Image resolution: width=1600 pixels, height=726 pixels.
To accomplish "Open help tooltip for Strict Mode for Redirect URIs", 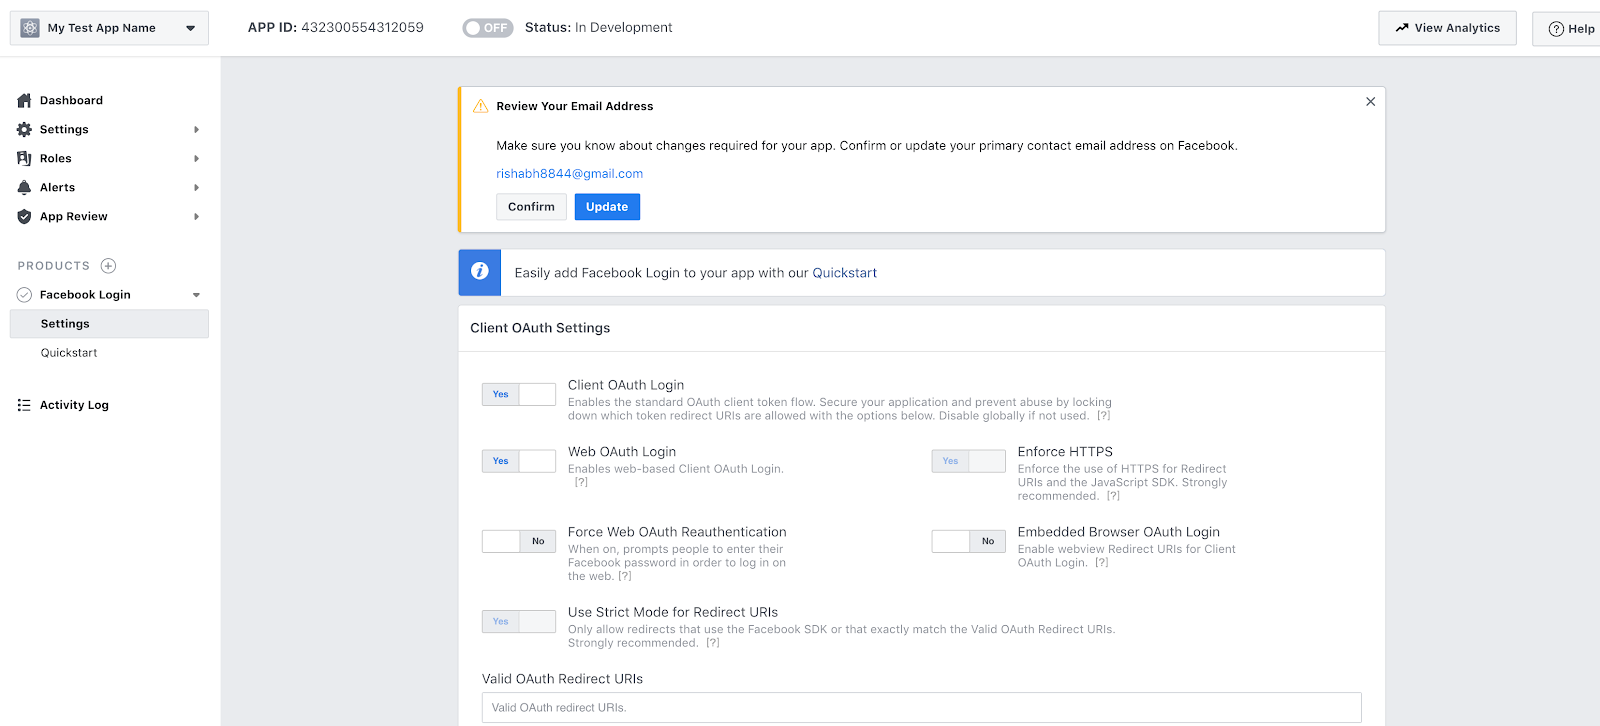I will tap(713, 643).
